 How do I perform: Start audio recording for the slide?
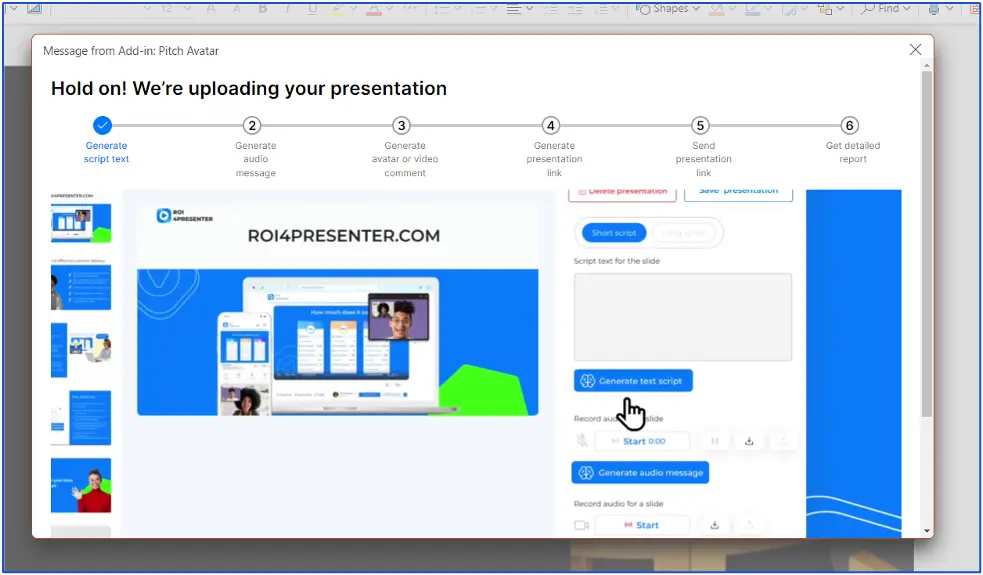tap(643, 441)
